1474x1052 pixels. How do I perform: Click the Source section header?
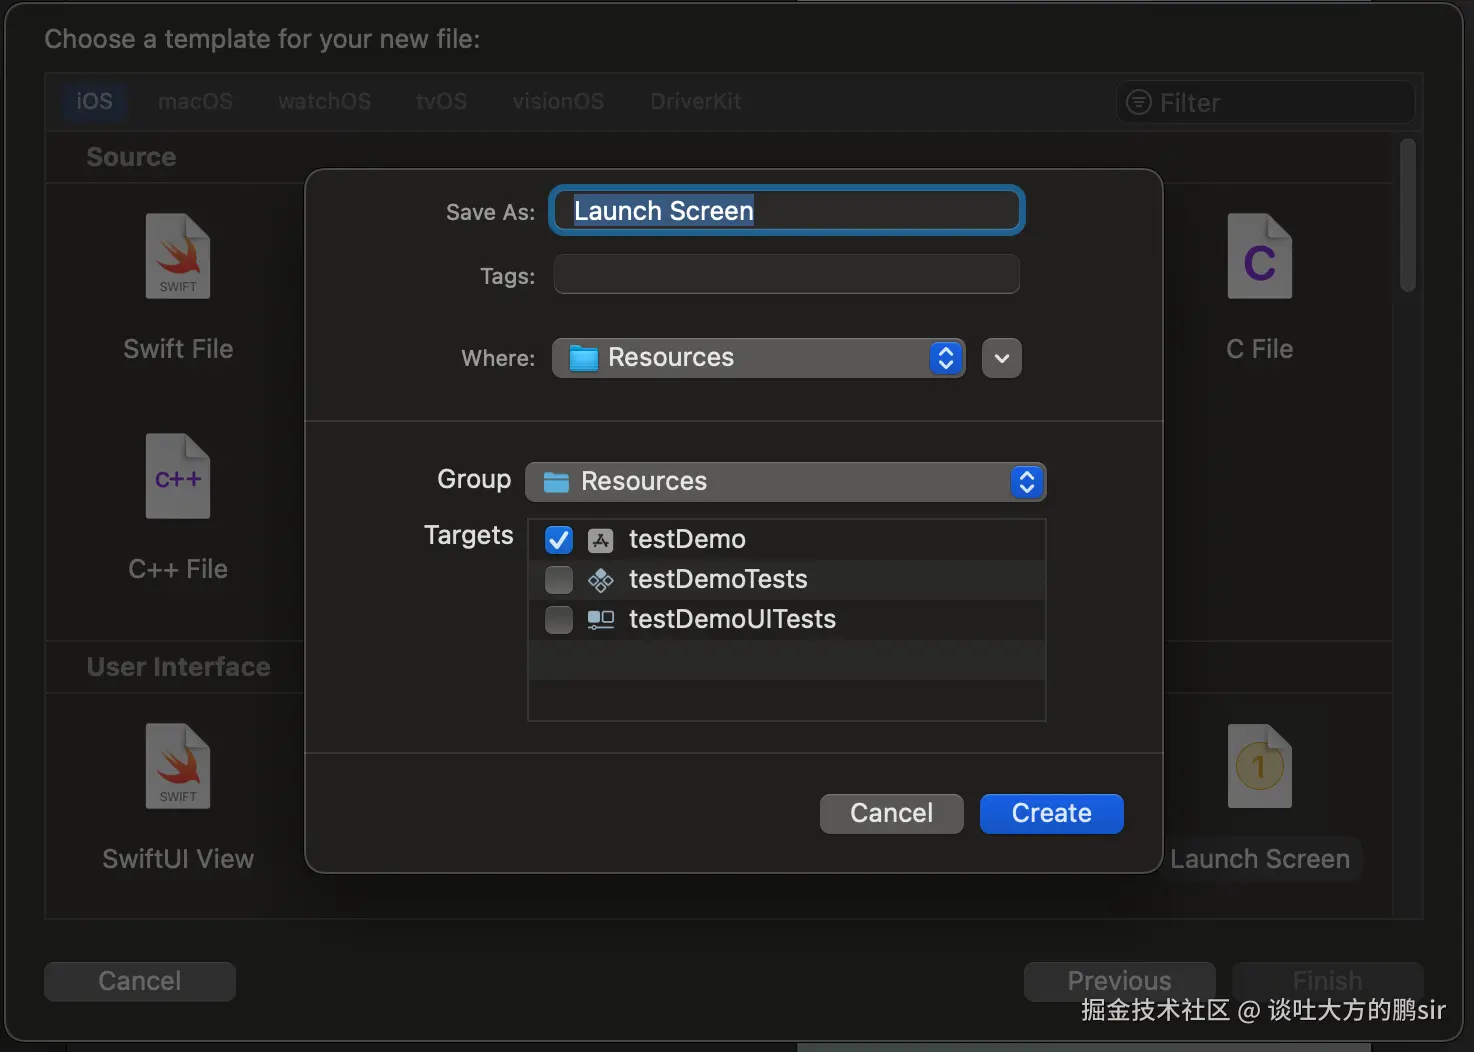tap(131, 158)
